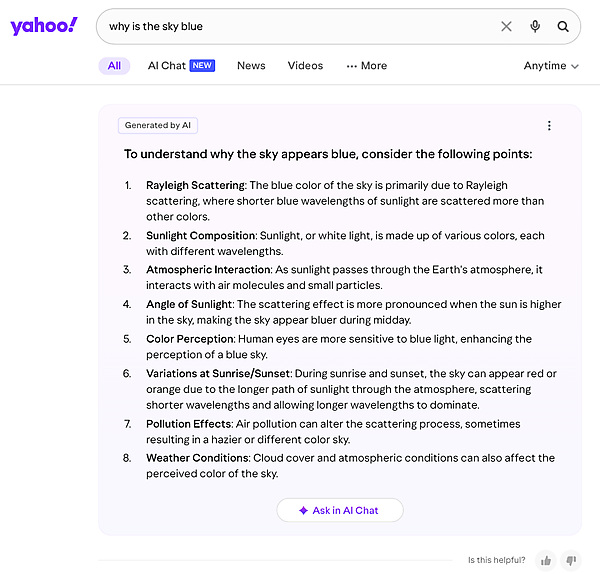The image size is (600, 574).
Task: Go to the Videos tab
Action: pyautogui.click(x=305, y=66)
